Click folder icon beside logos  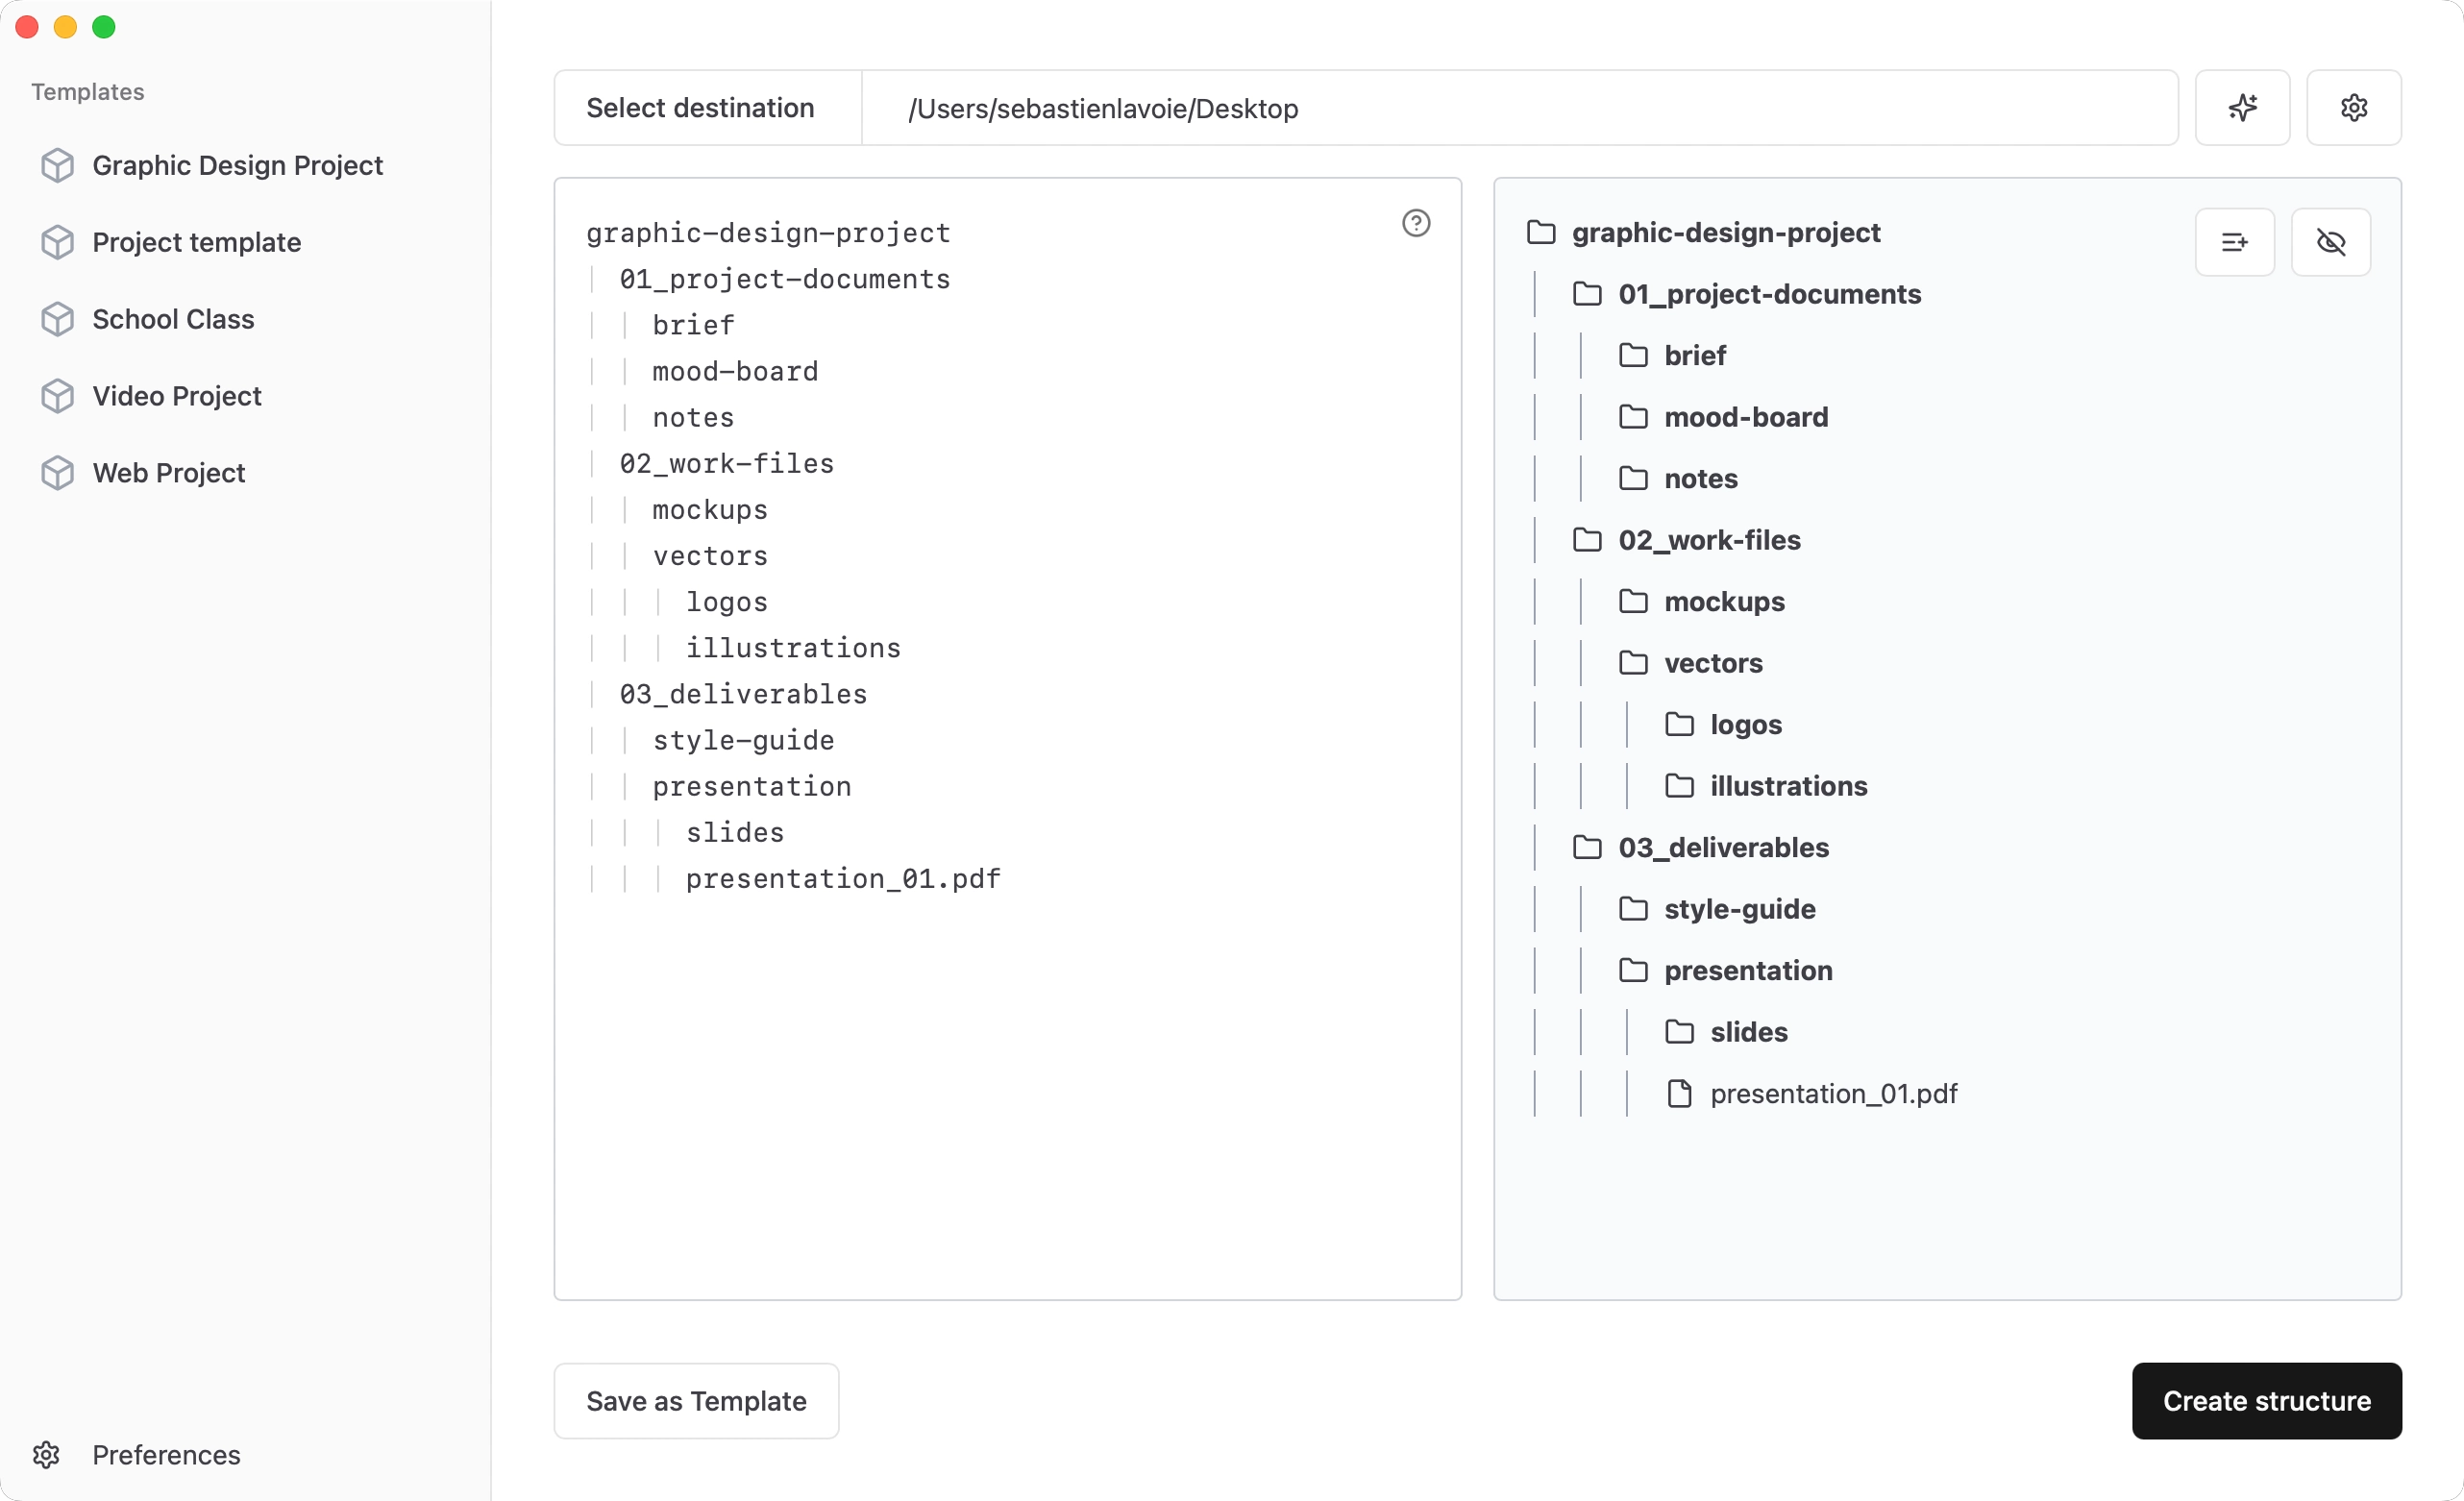tap(1678, 724)
